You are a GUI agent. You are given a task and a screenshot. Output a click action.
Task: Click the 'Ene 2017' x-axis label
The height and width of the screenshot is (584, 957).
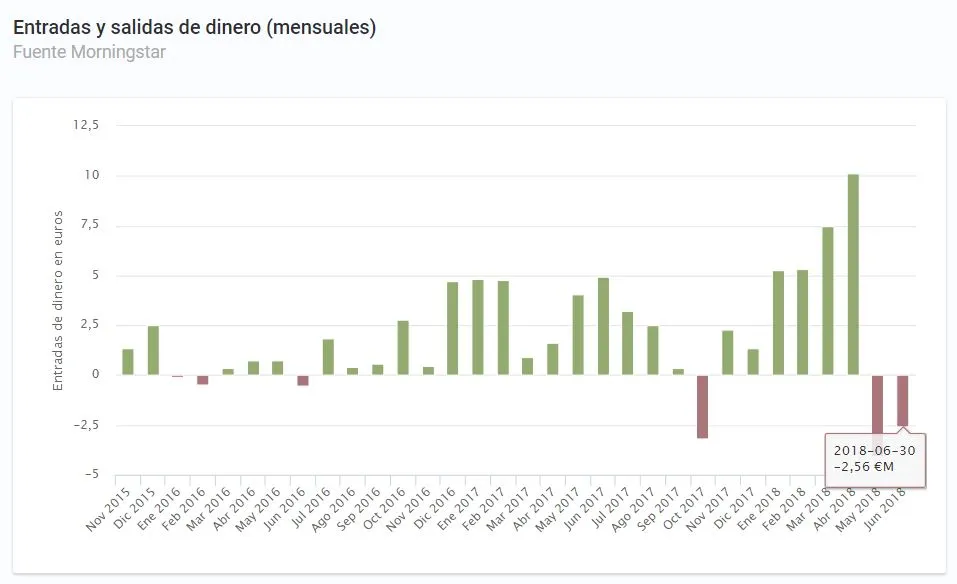[x=464, y=506]
